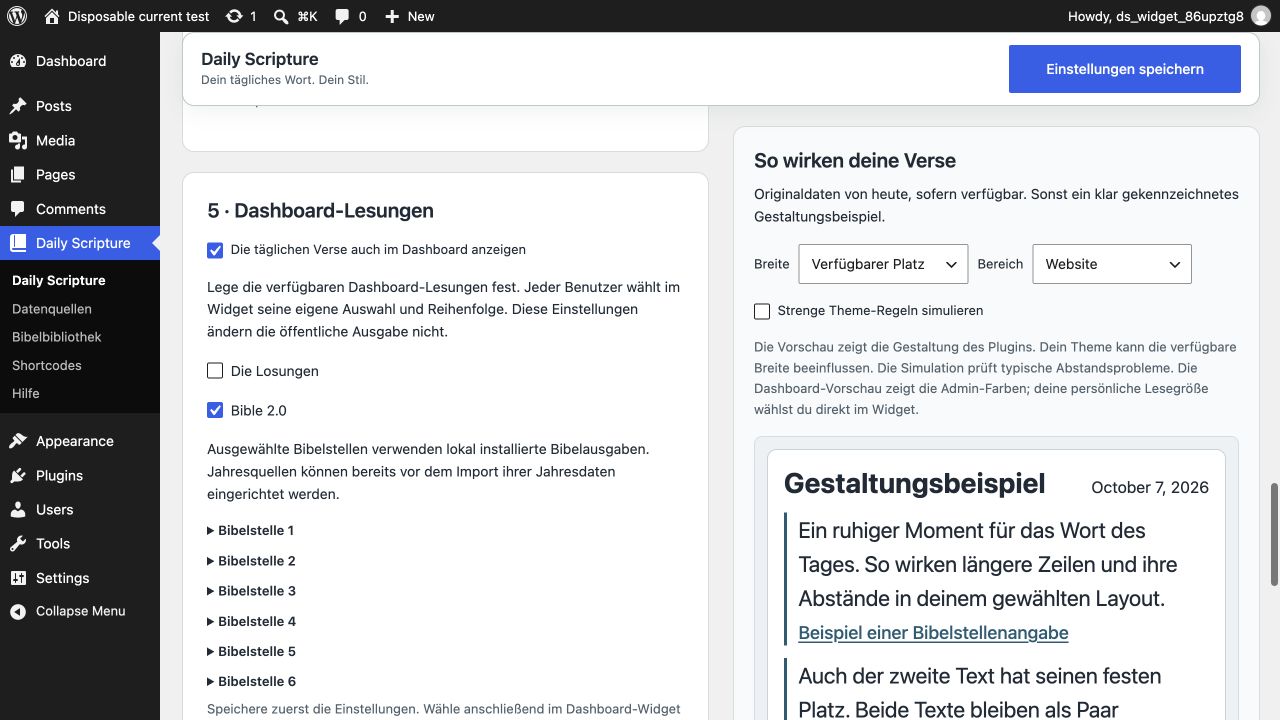Viewport: 1280px width, 720px height.
Task: Click the Settings sliders icon
Action: (18, 578)
